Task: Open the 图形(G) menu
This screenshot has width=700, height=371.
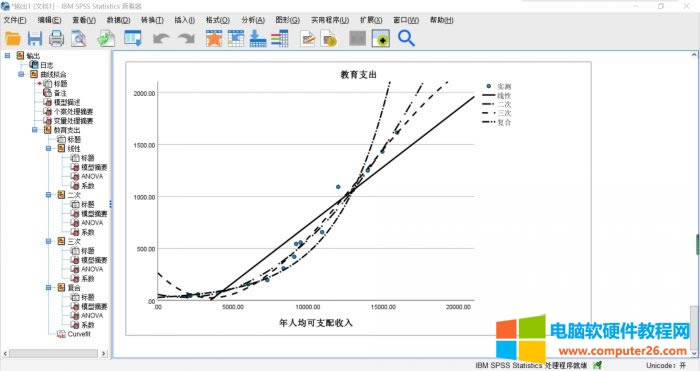Action: click(x=288, y=20)
